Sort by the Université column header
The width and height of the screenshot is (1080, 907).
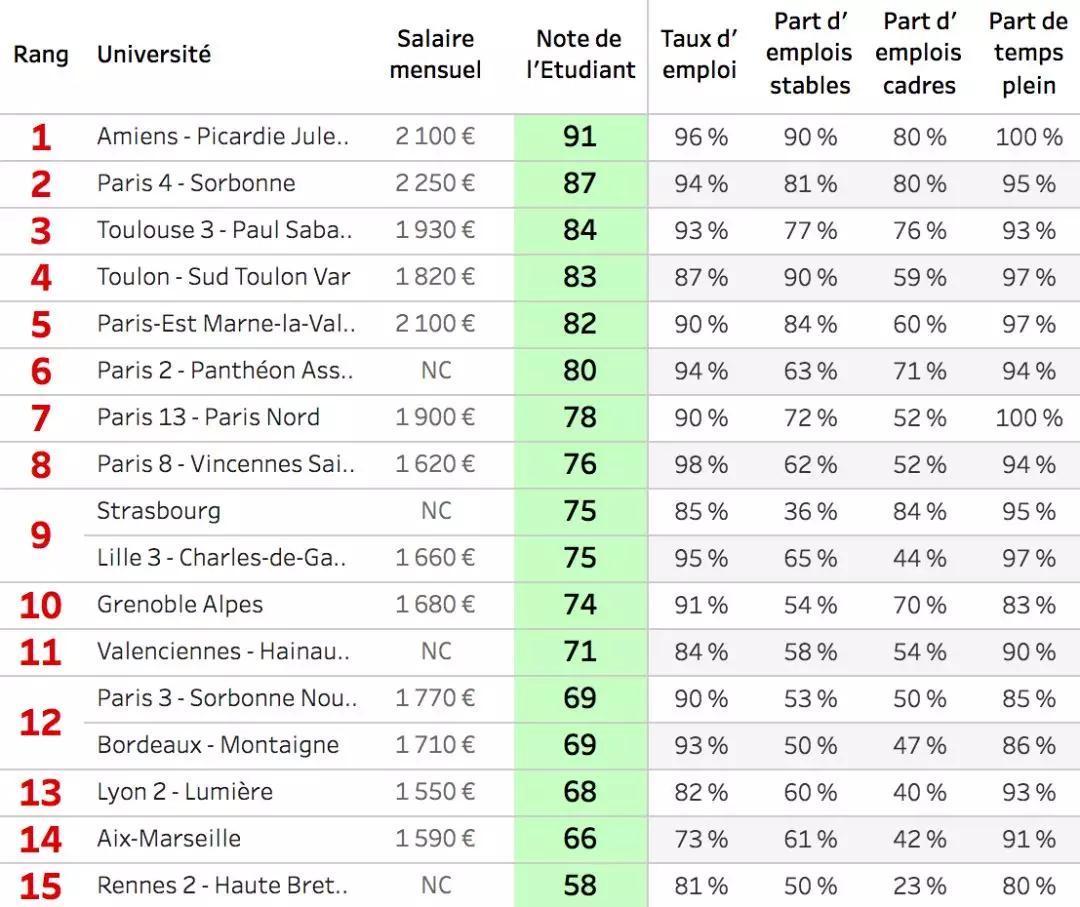153,54
